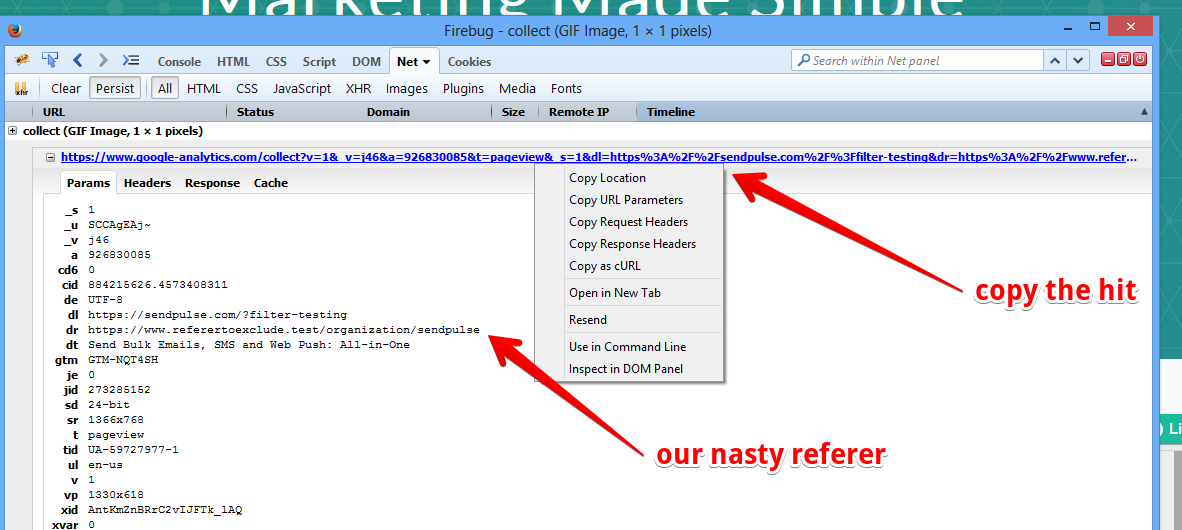Switch to the HTML panel tab
This screenshot has height=530, width=1182.
[x=234, y=62]
